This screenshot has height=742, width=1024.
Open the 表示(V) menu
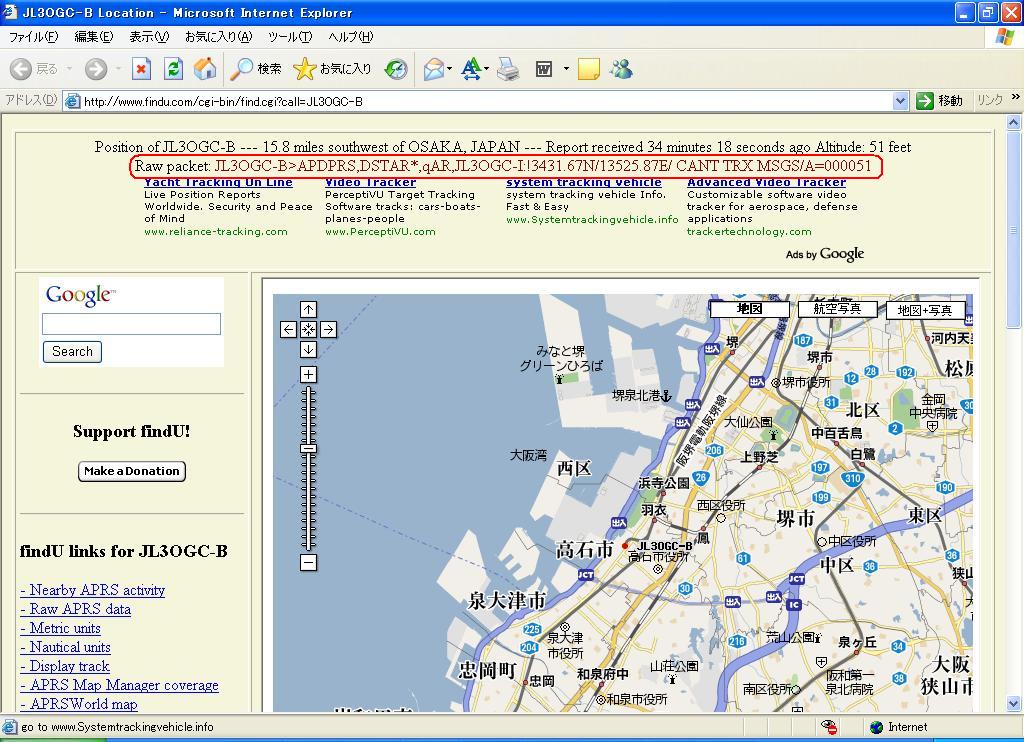(149, 37)
